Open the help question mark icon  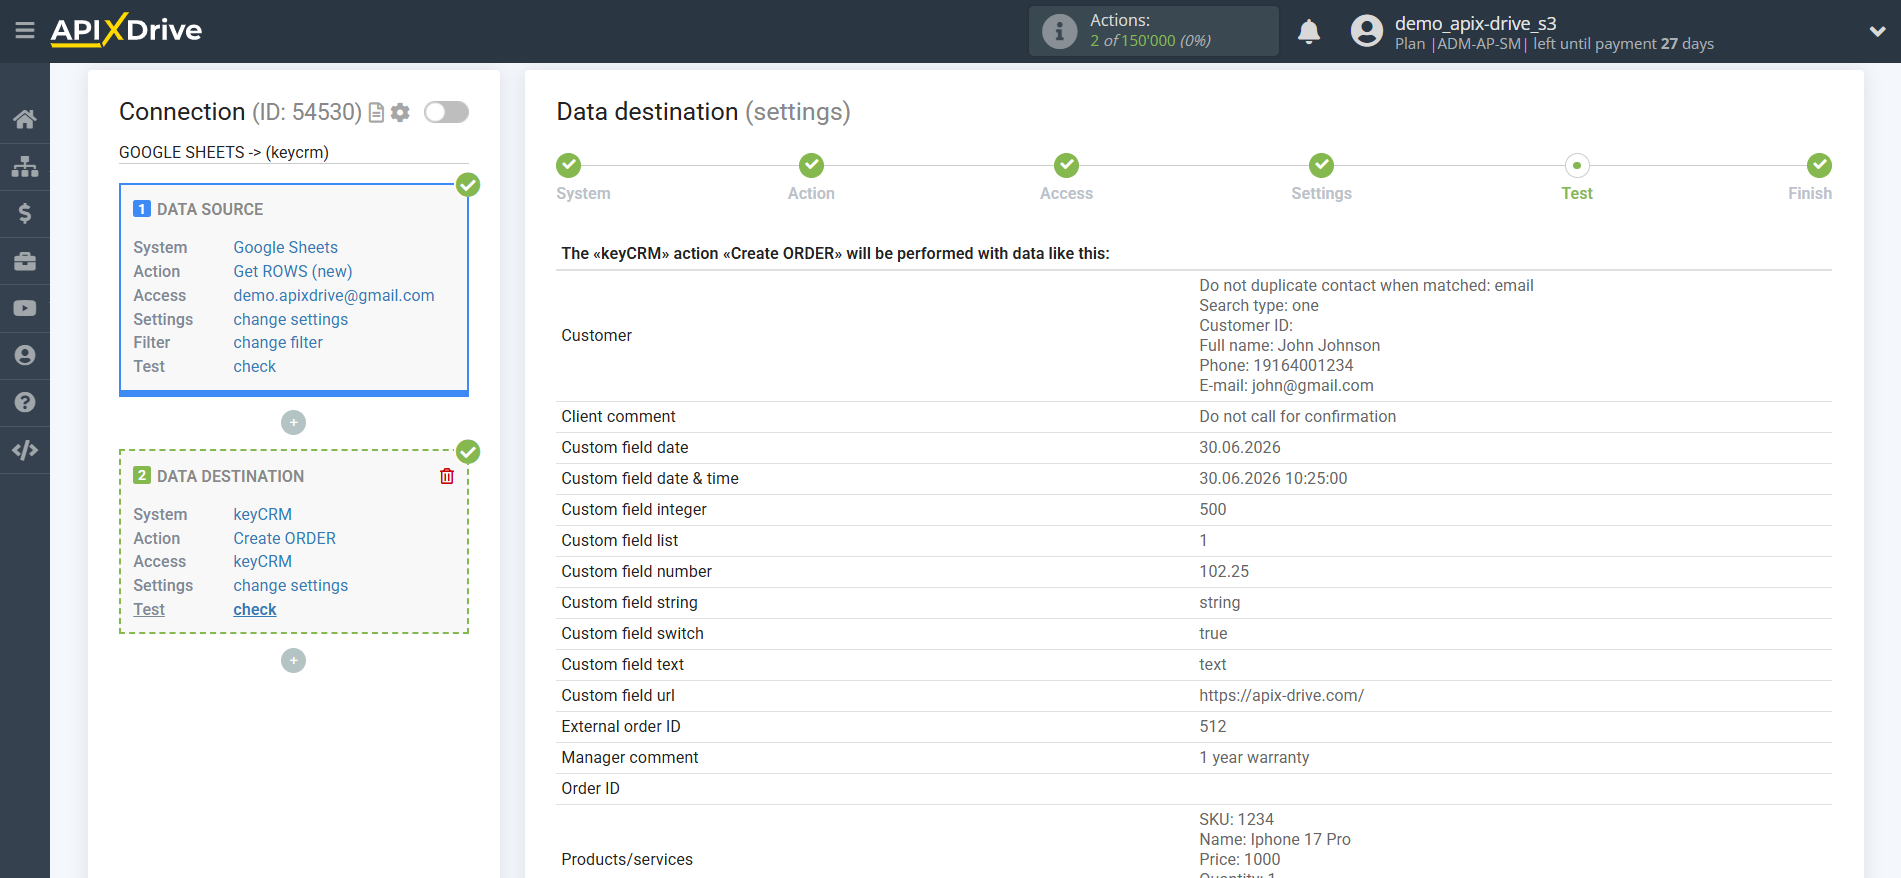coord(25,402)
